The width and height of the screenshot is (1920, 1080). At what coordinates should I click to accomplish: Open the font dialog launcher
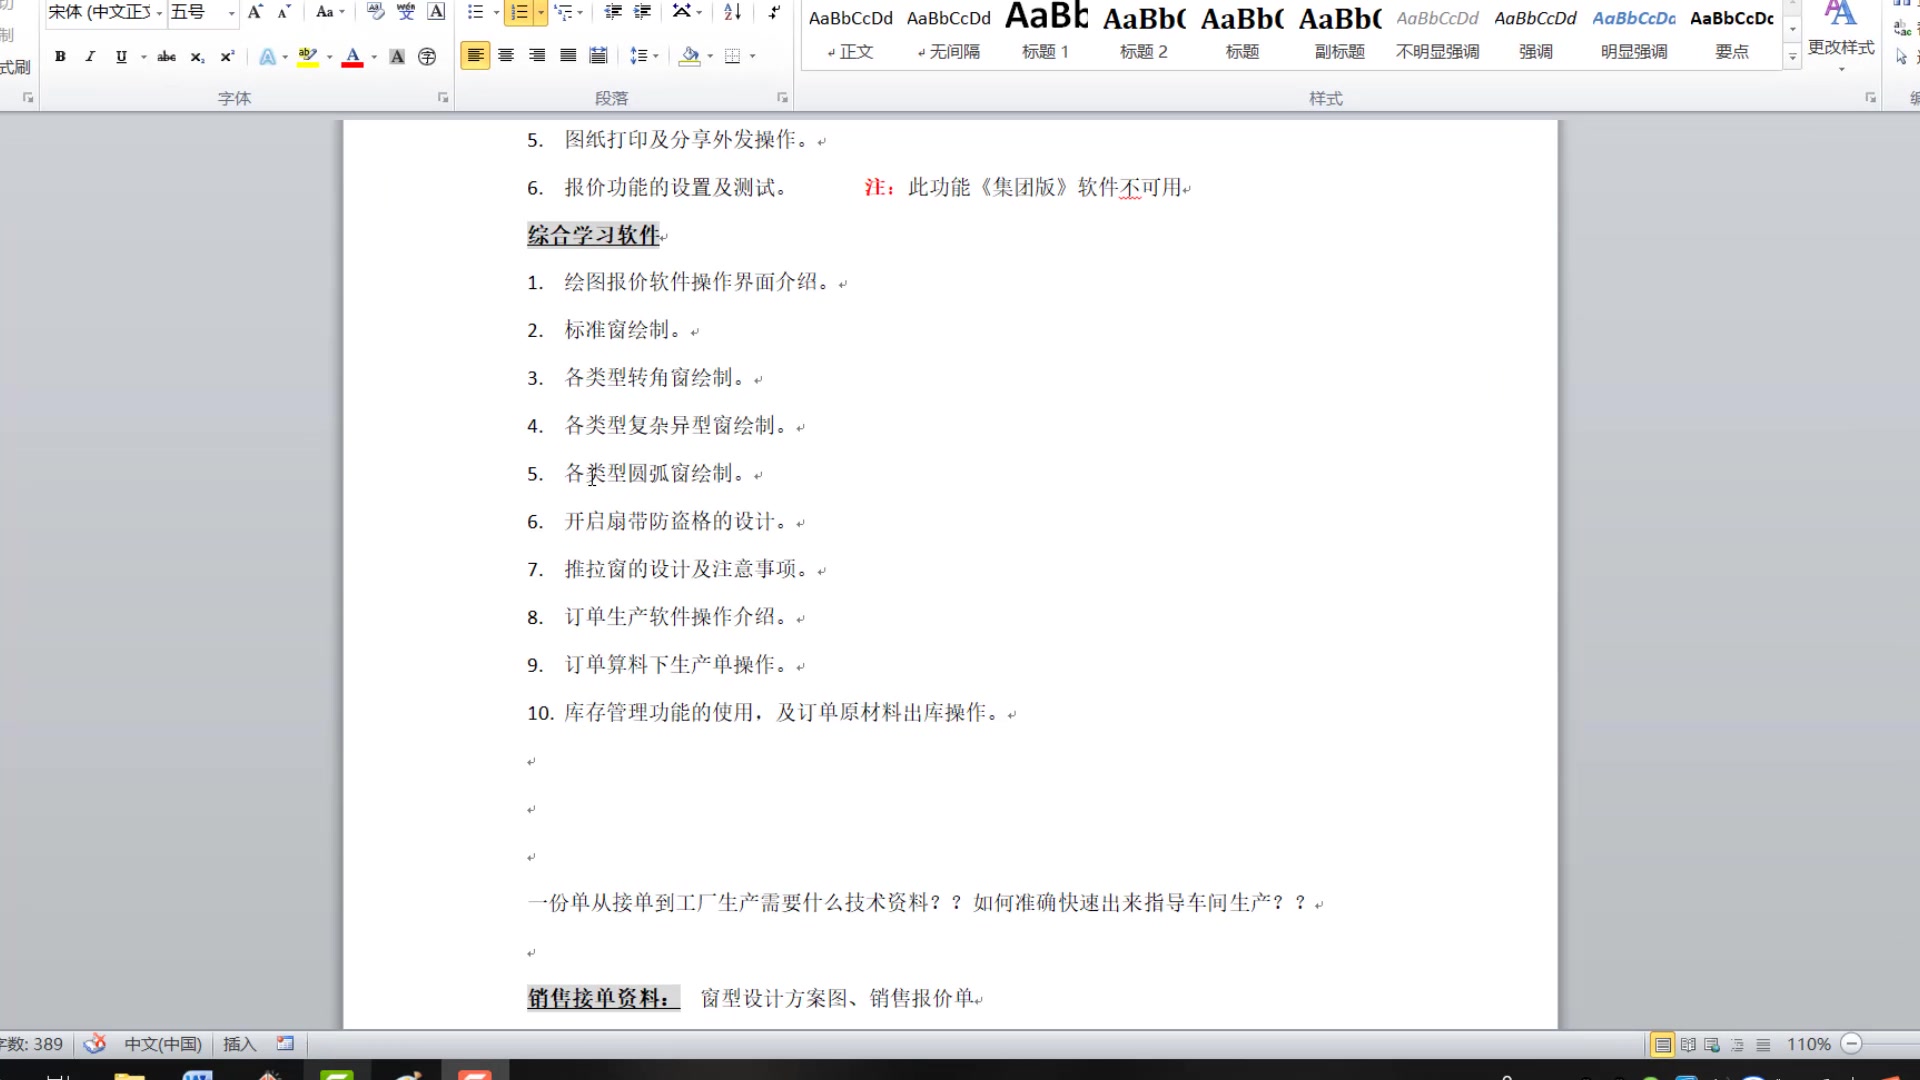tap(443, 98)
